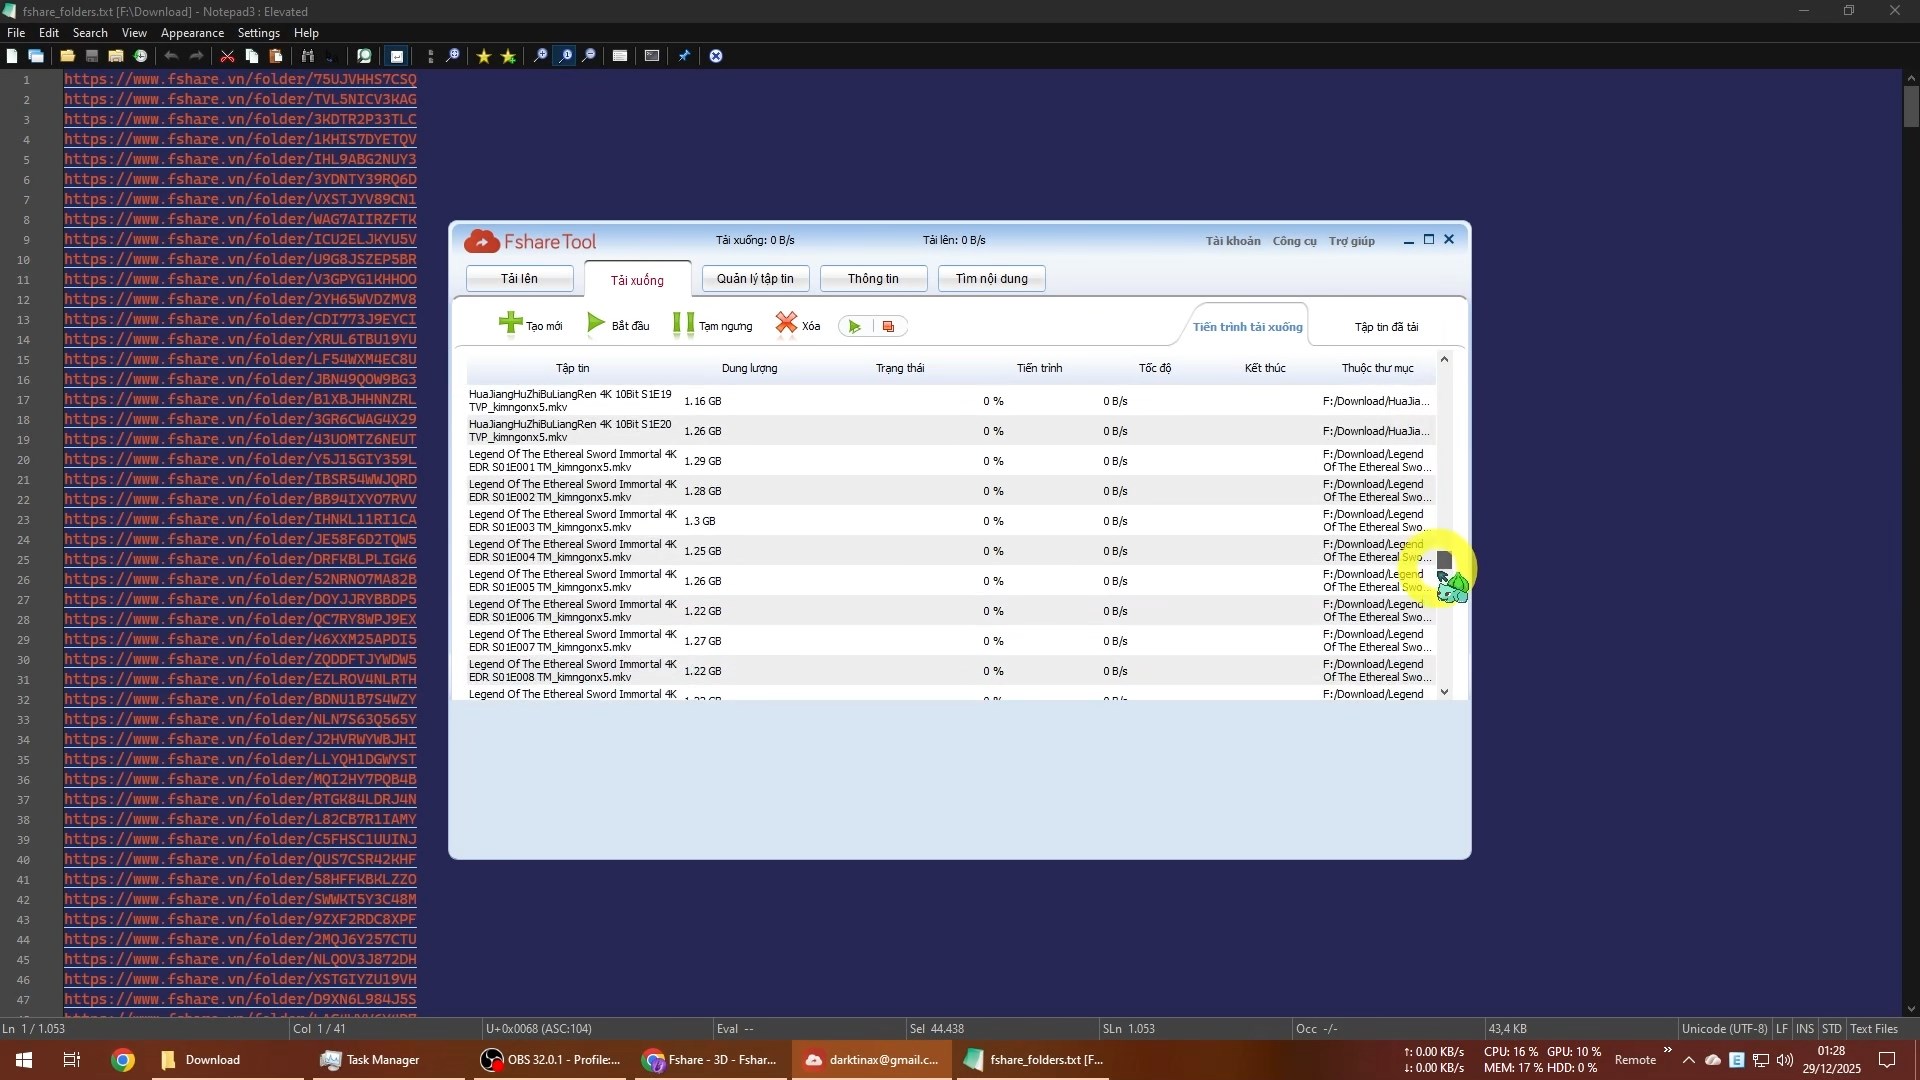Open the Text Files scheme selector
This screenshot has height=1080, width=1920.
click(1875, 1028)
